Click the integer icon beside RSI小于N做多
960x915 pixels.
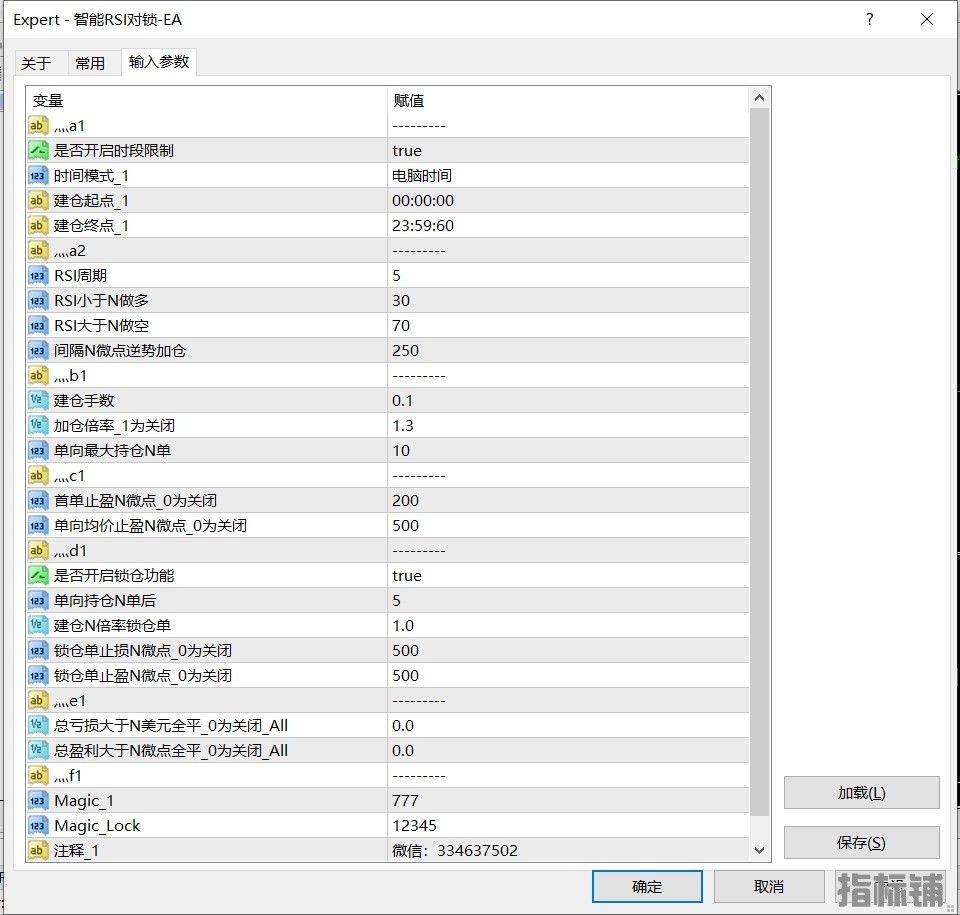point(38,301)
